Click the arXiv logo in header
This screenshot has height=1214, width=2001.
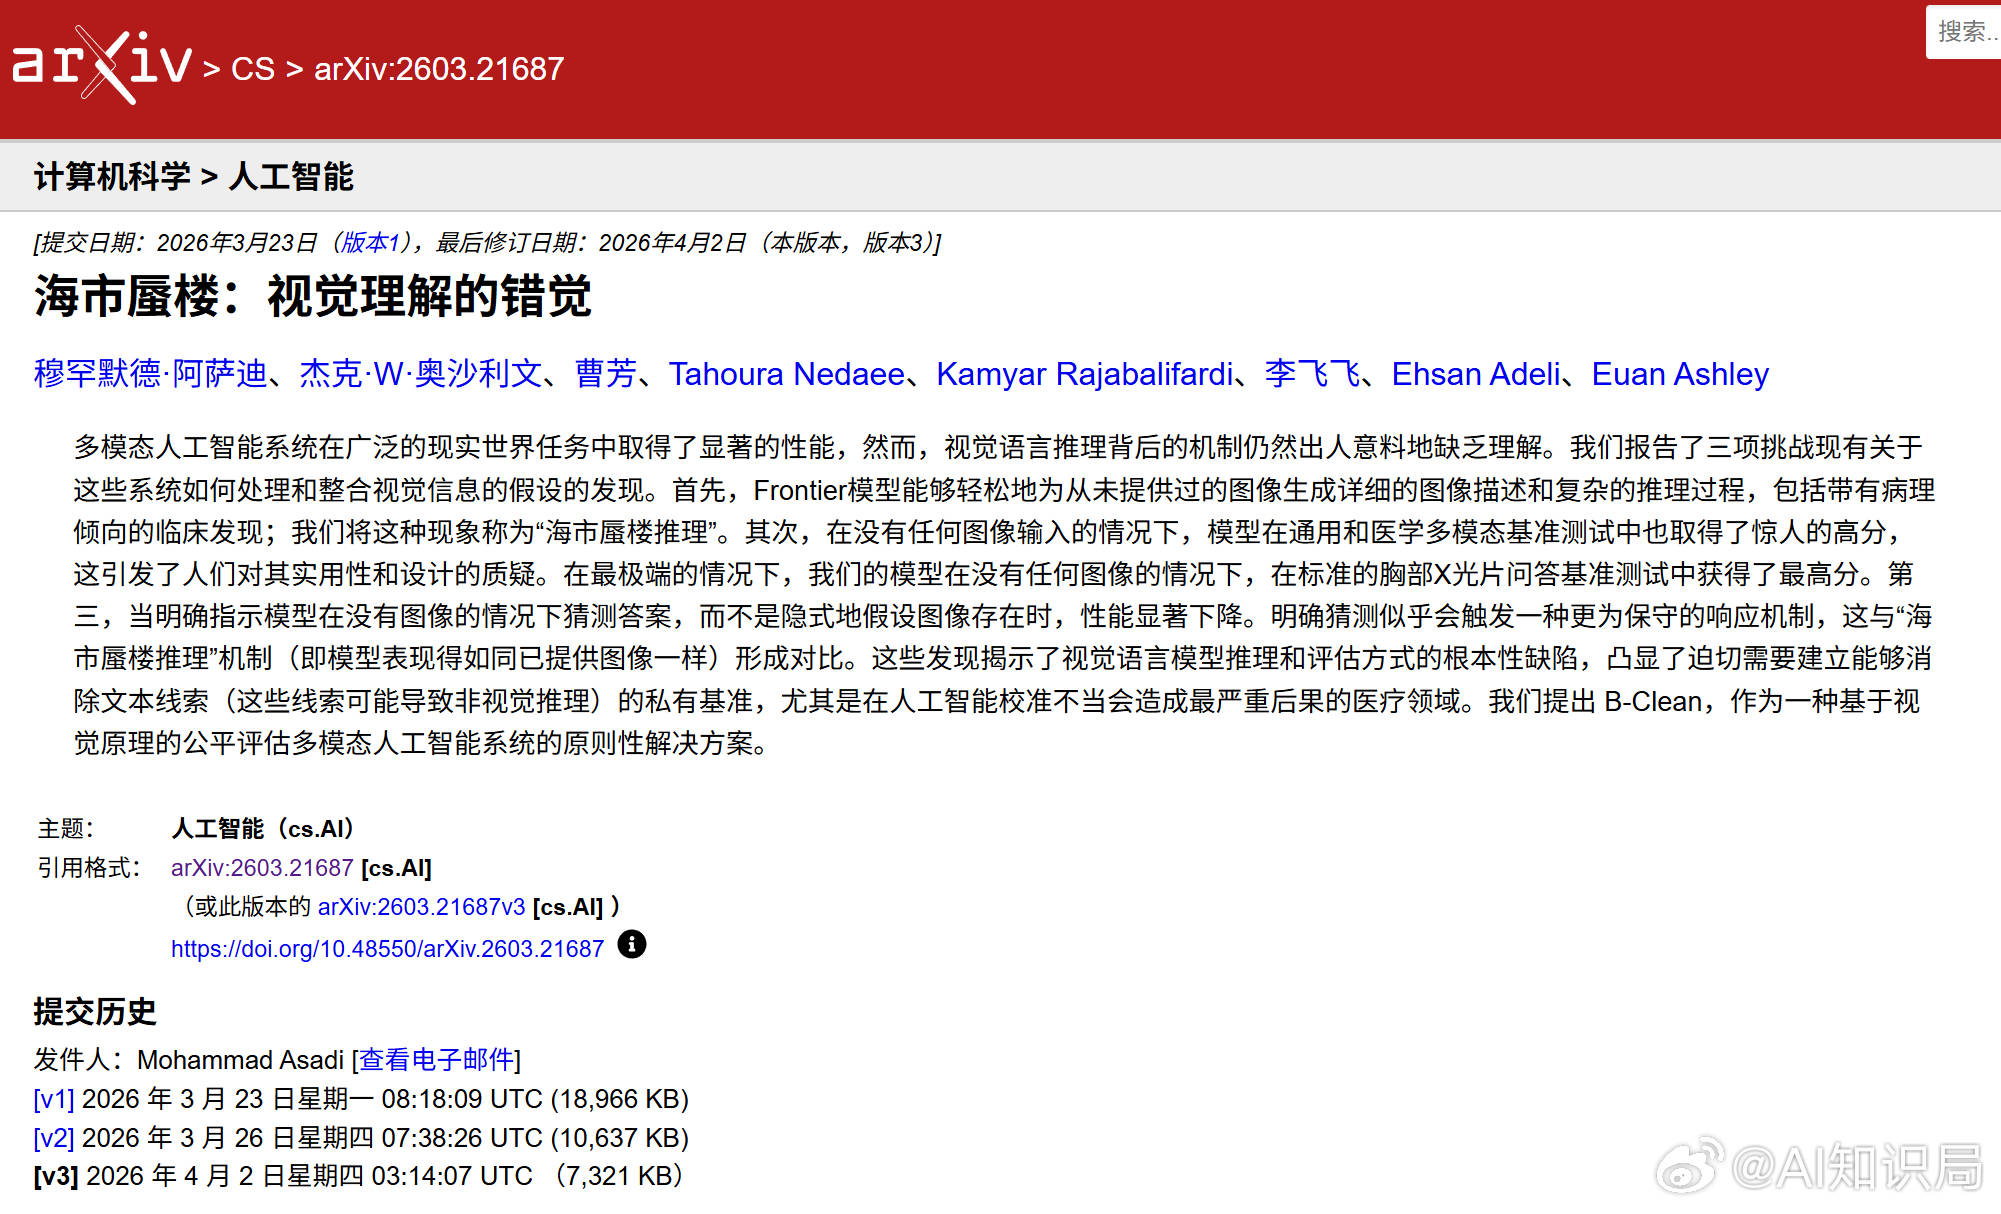[x=101, y=65]
